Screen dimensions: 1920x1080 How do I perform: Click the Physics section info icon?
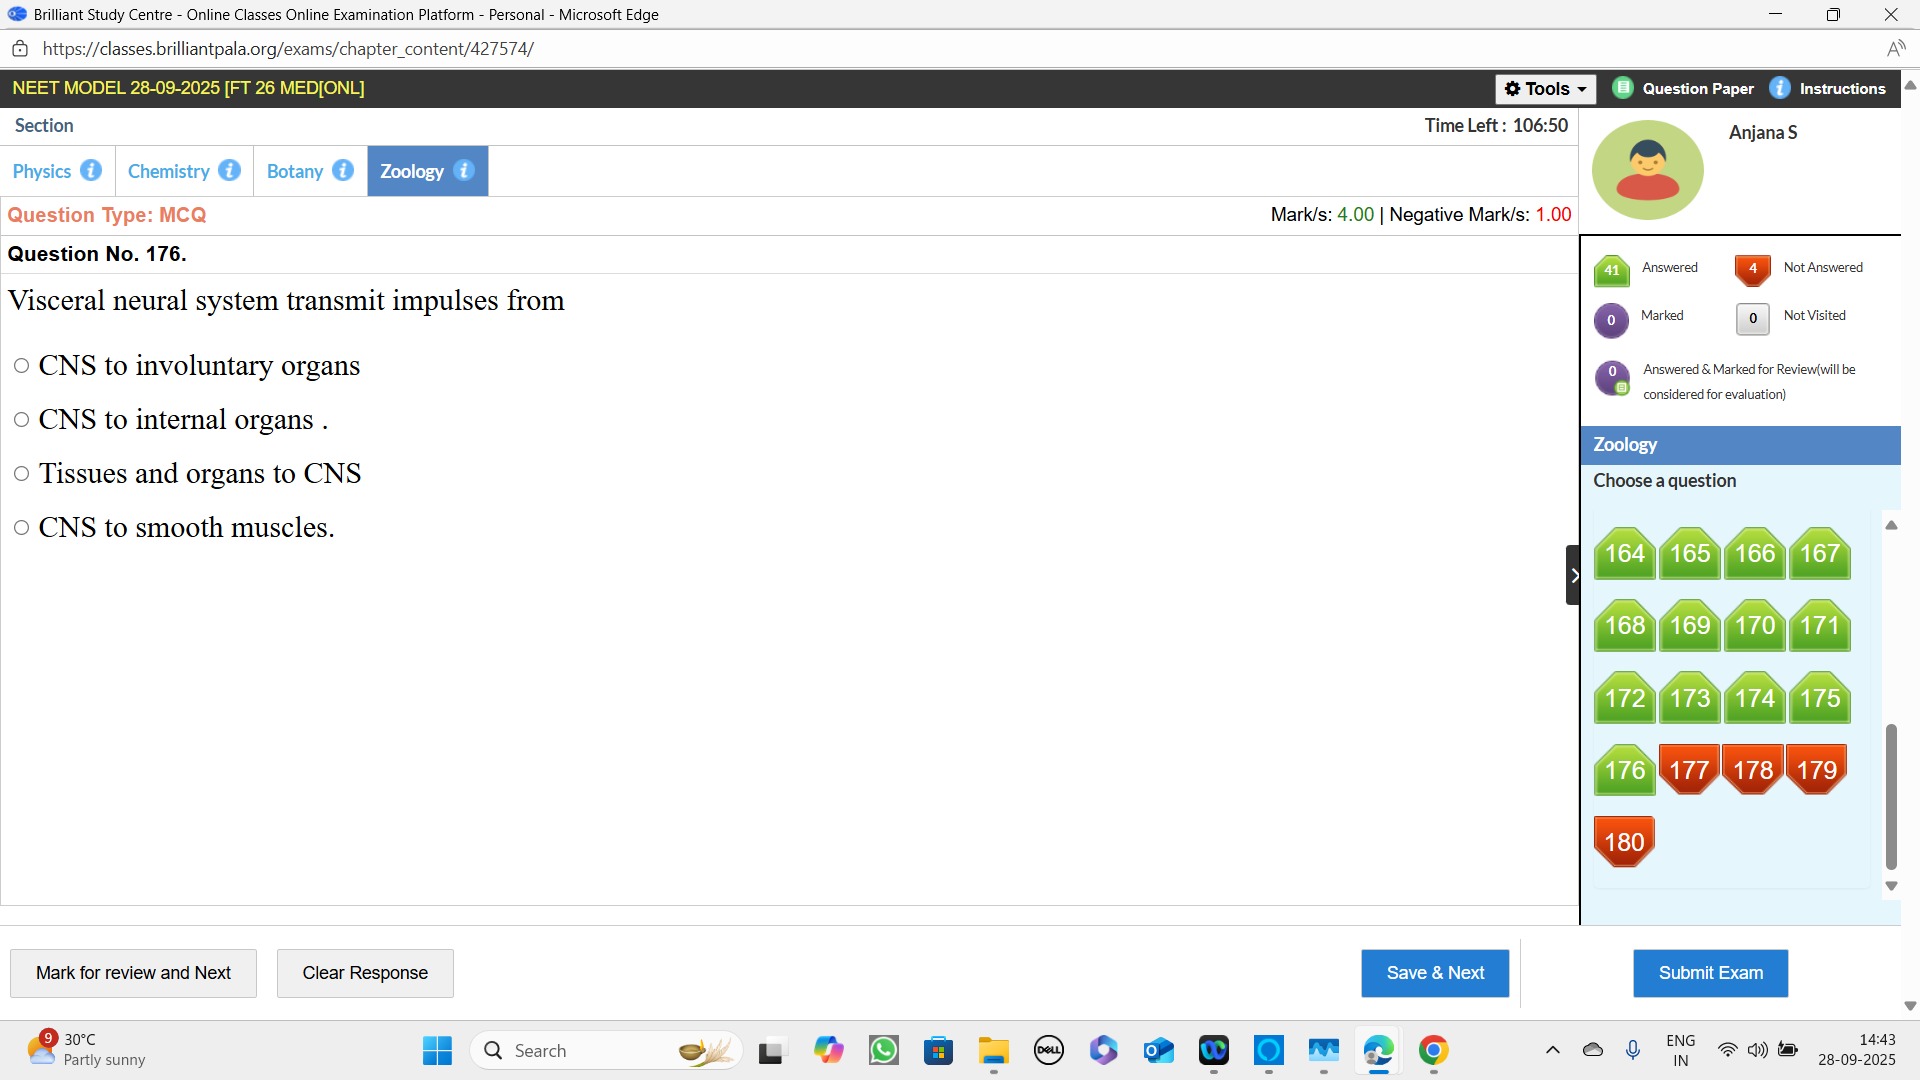point(91,170)
